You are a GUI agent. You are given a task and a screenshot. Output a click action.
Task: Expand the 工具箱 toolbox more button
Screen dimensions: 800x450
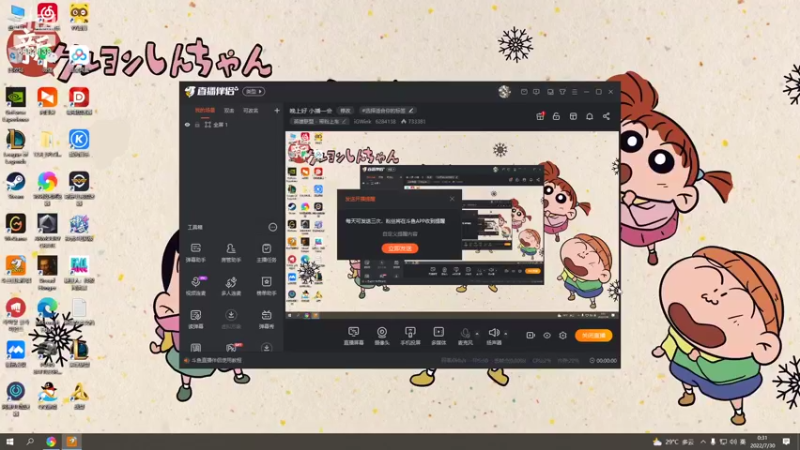272,227
